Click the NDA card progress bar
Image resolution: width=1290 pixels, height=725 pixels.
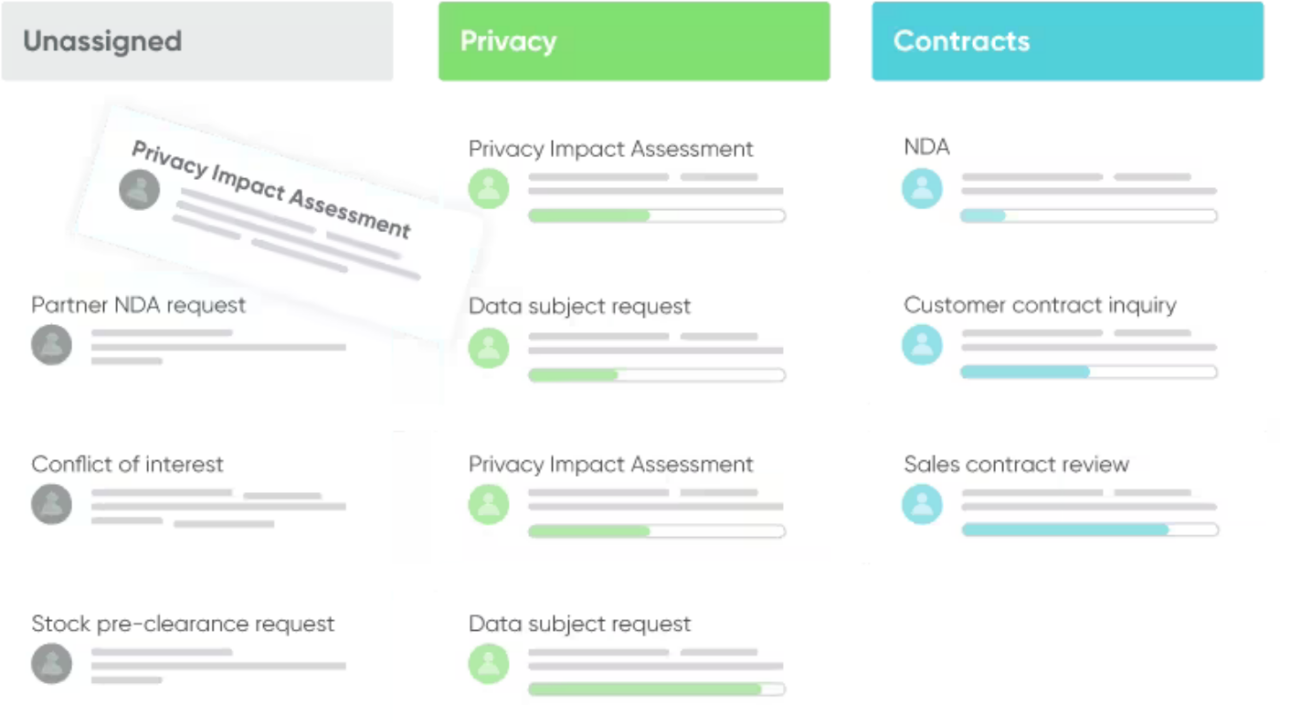click(x=1088, y=216)
